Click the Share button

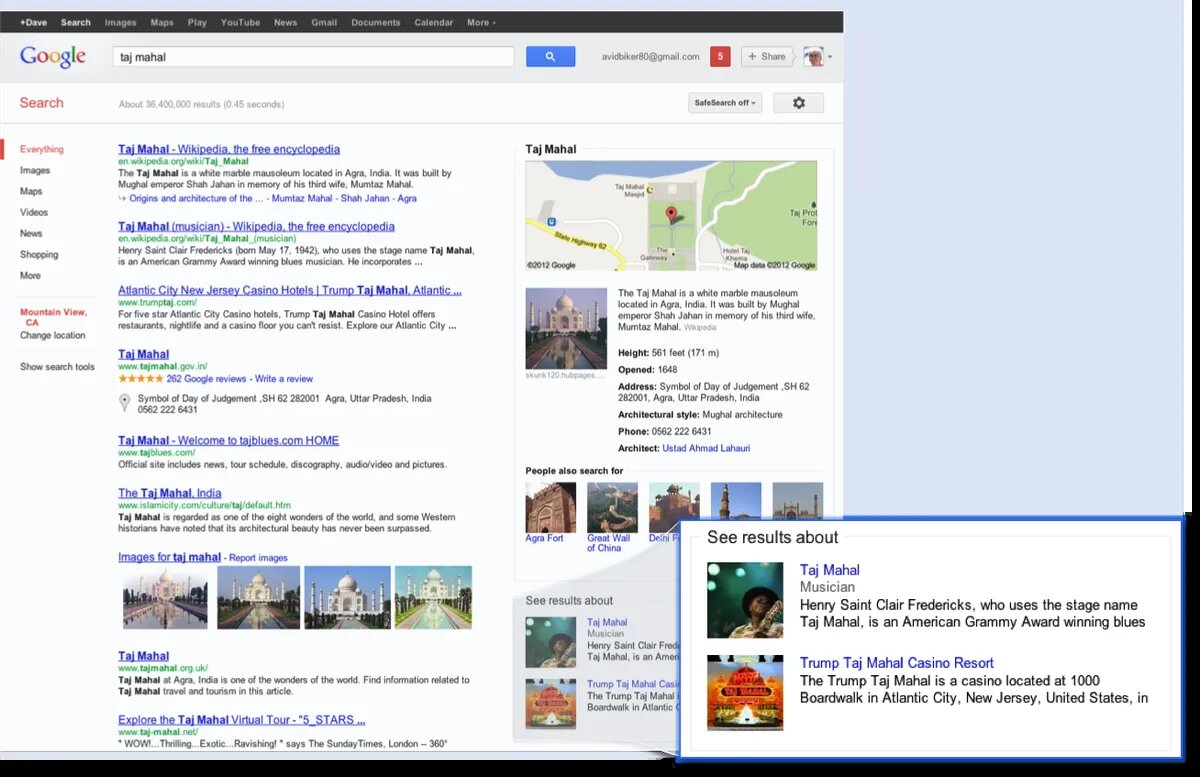pyautogui.click(x=767, y=57)
